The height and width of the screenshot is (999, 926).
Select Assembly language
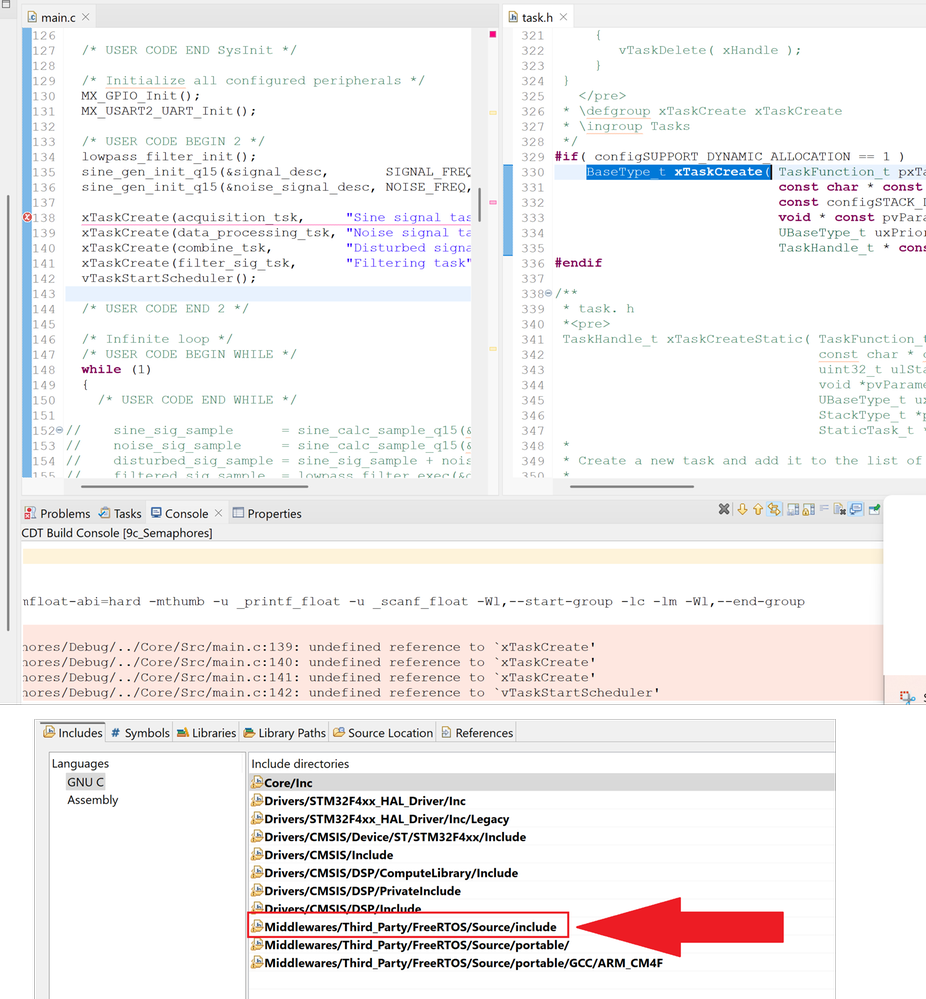tap(92, 800)
